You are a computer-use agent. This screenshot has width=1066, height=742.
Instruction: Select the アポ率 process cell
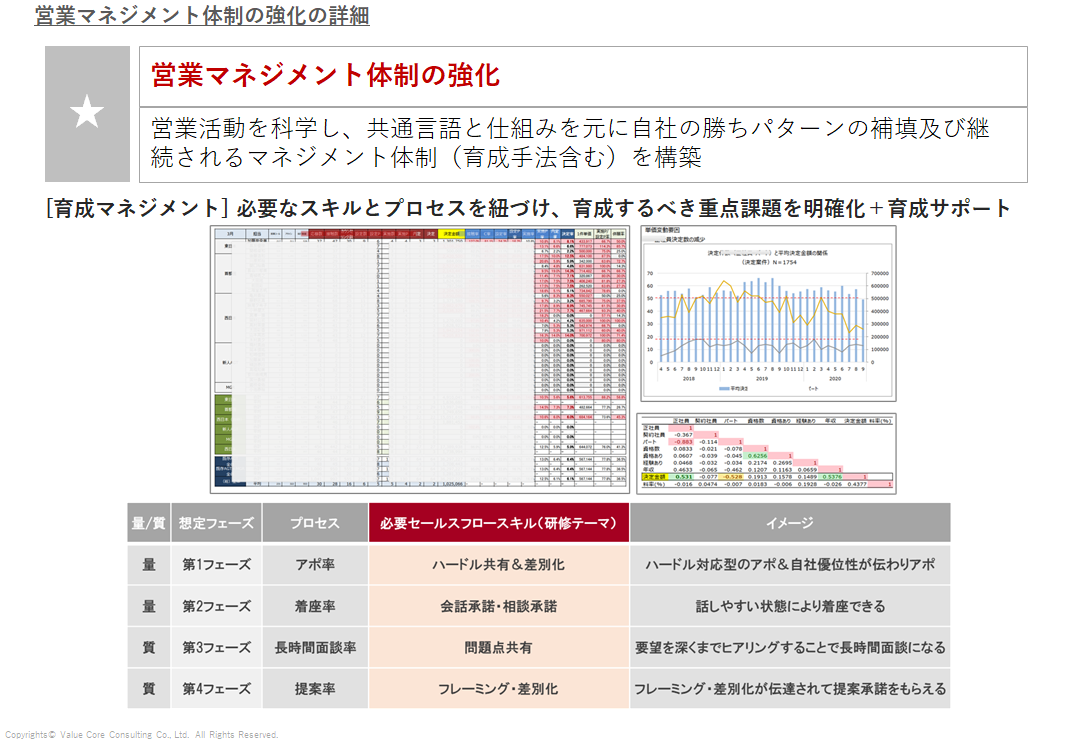[315, 565]
